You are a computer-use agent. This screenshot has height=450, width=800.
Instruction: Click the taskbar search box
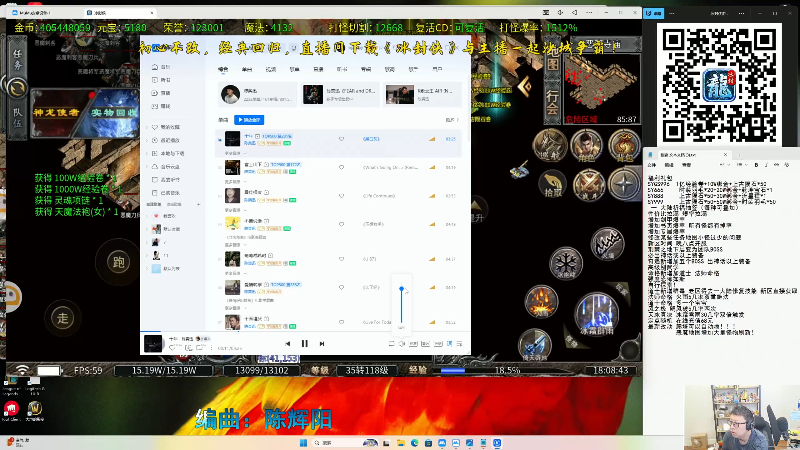(x=345, y=443)
